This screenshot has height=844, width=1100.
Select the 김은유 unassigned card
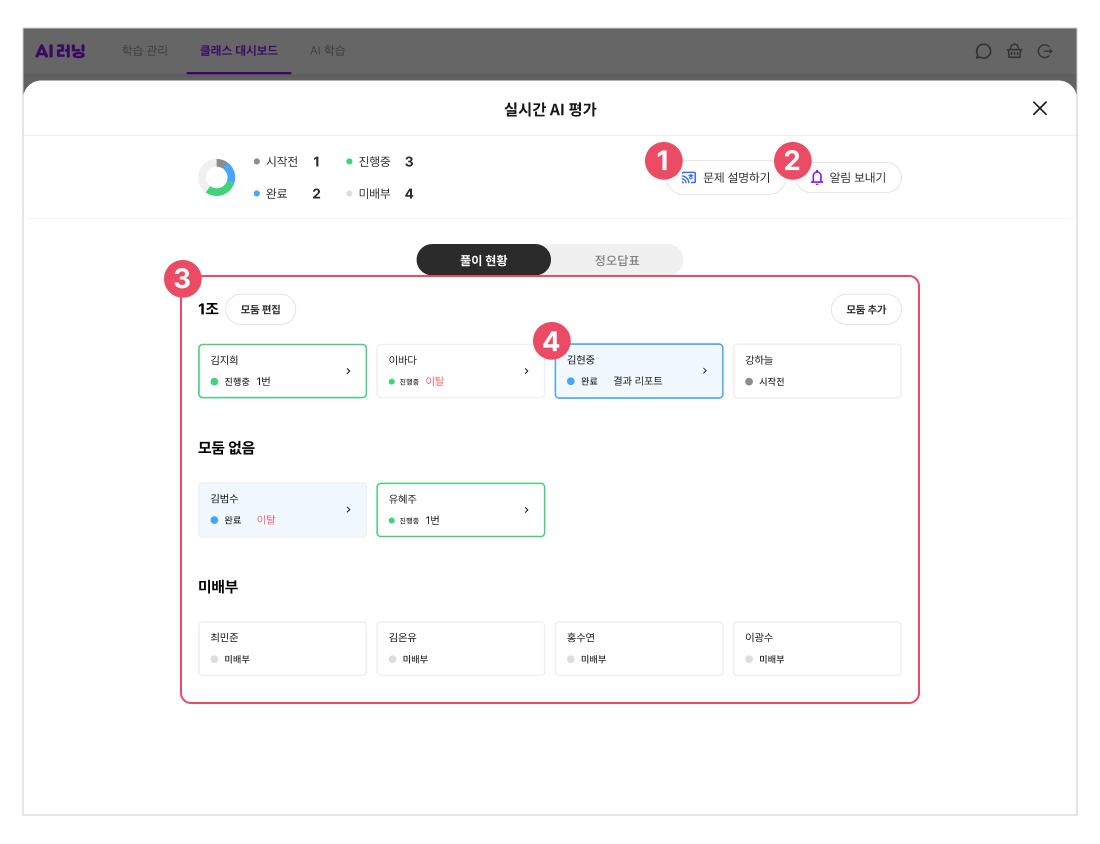(460, 648)
